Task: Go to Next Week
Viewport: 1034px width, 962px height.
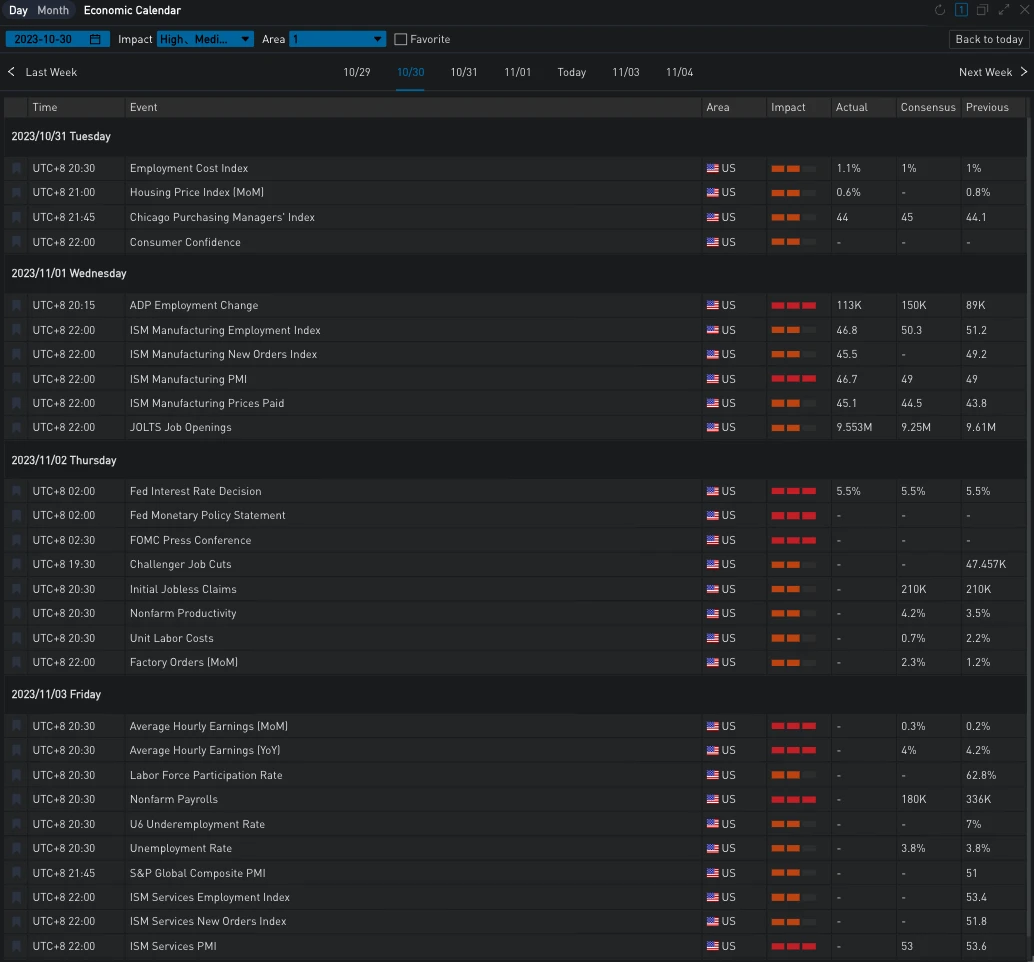Action: coord(993,72)
